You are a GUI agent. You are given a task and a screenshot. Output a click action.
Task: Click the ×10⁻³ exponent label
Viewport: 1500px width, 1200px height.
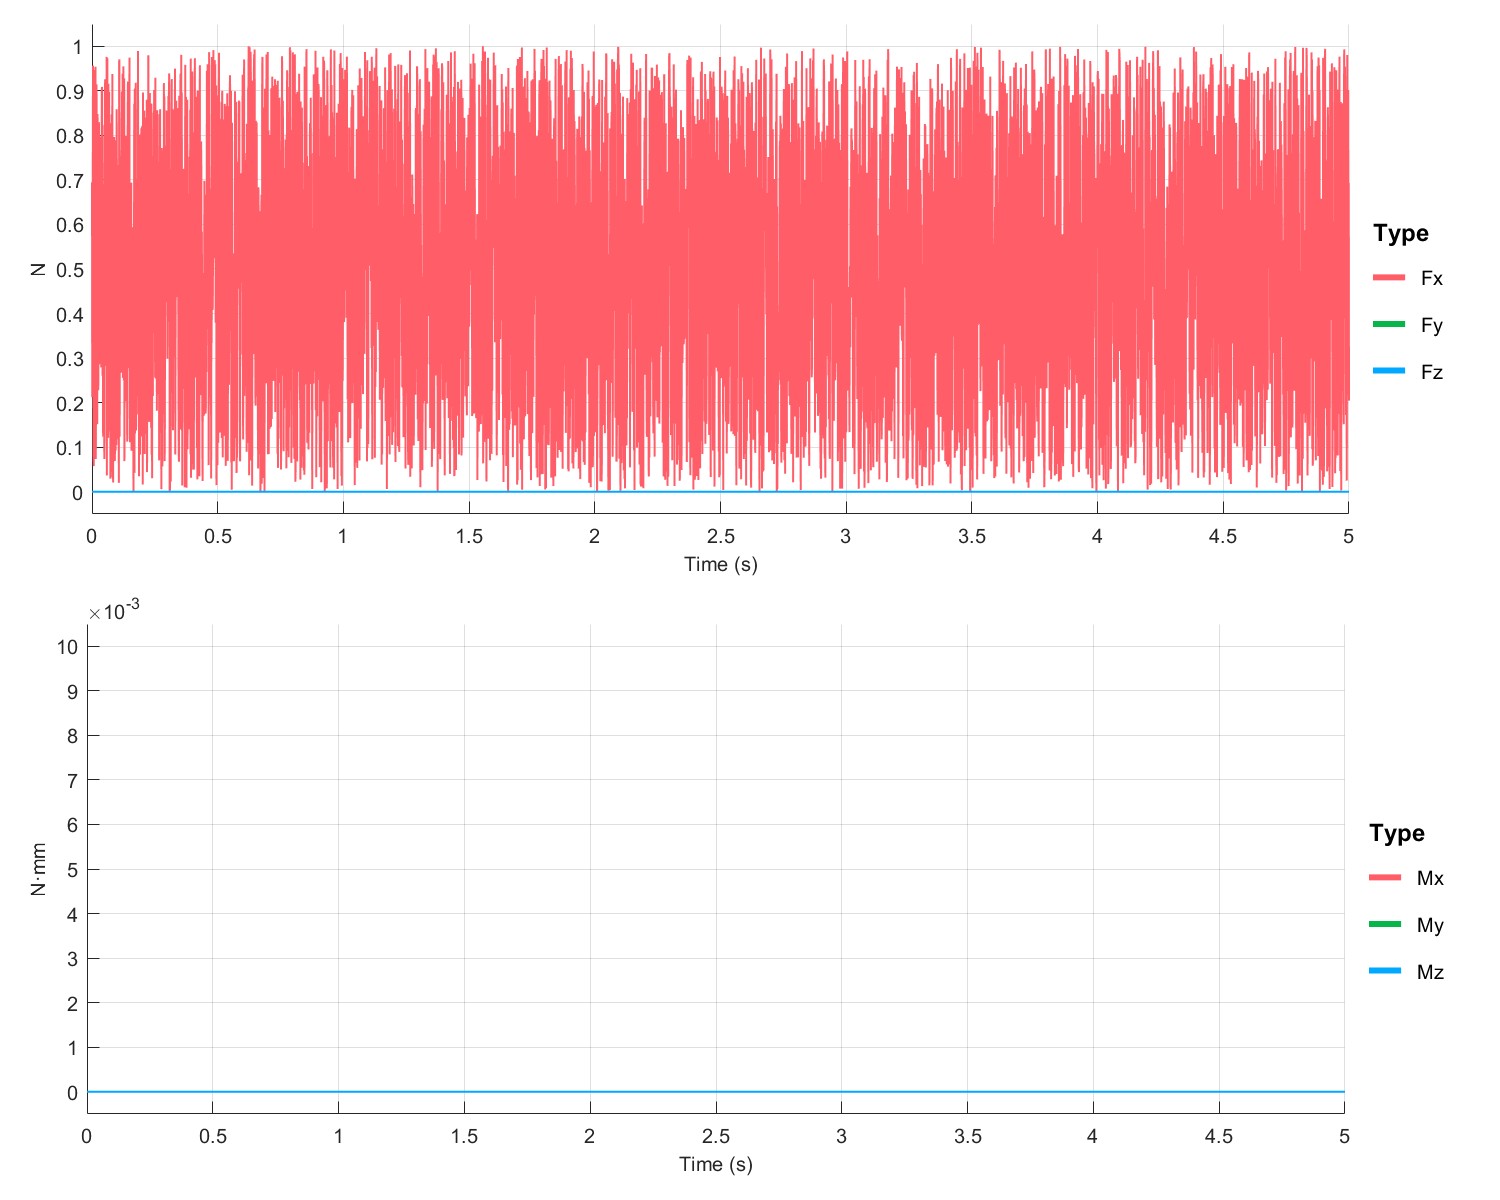pyautogui.click(x=114, y=611)
